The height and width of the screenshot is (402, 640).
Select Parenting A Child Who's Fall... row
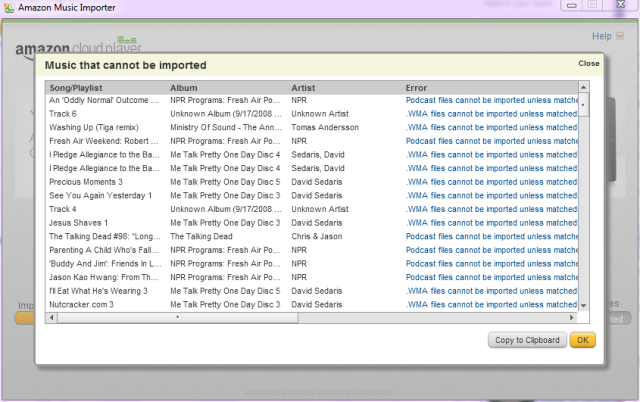coord(312,250)
